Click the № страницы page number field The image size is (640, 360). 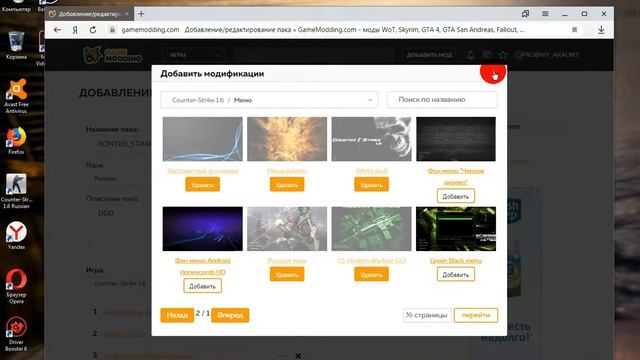pyautogui.click(x=427, y=315)
